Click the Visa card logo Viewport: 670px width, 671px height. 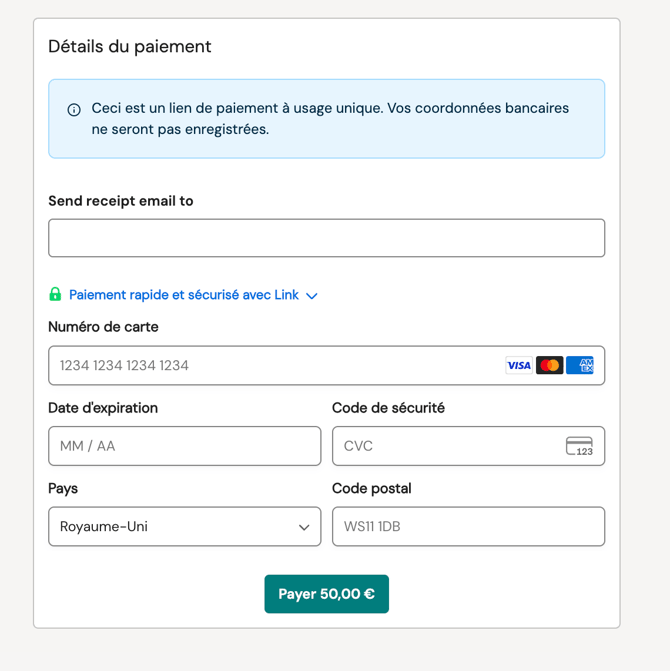[519, 366]
